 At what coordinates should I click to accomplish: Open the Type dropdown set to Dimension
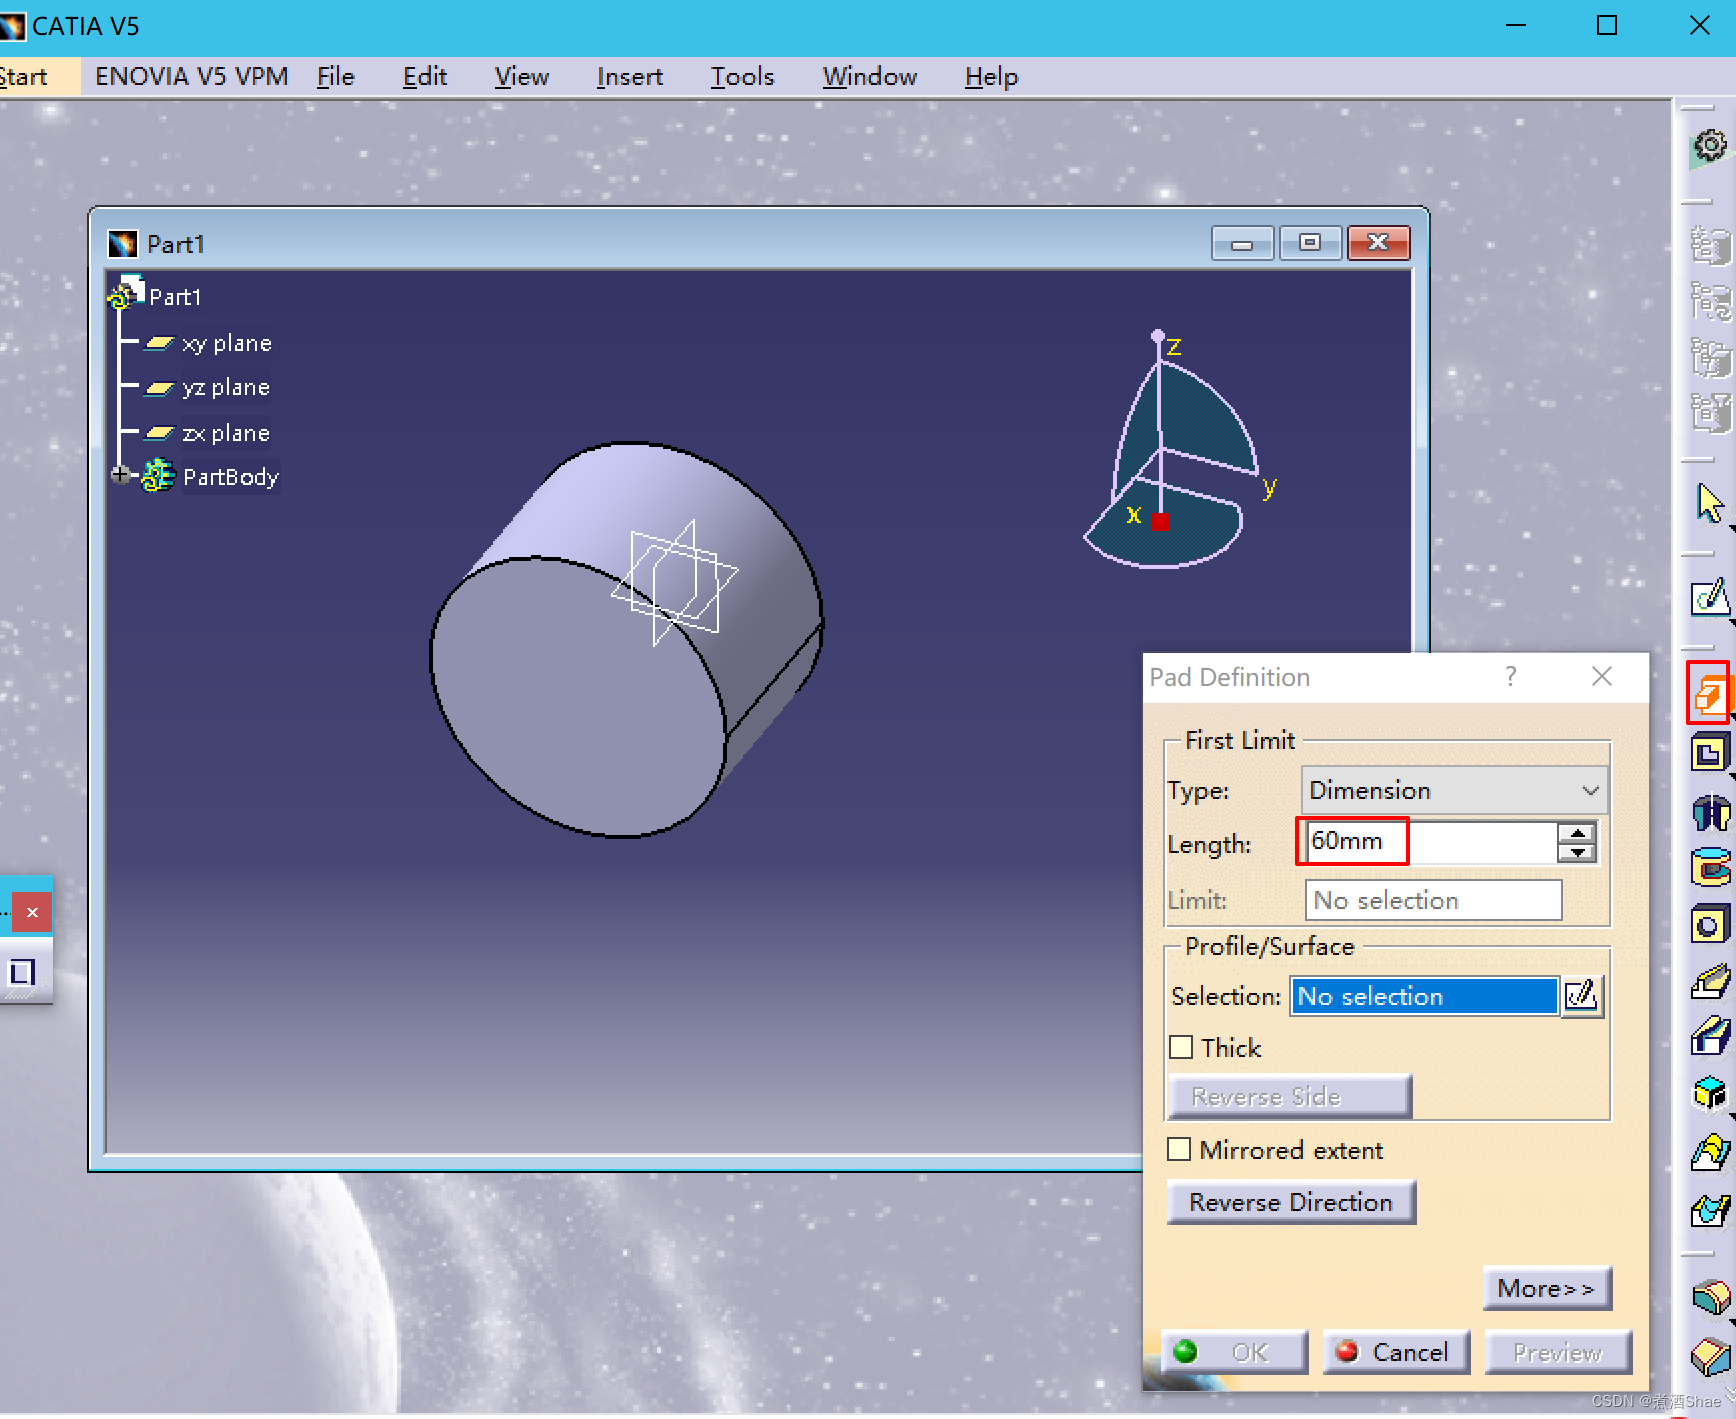[1454, 790]
